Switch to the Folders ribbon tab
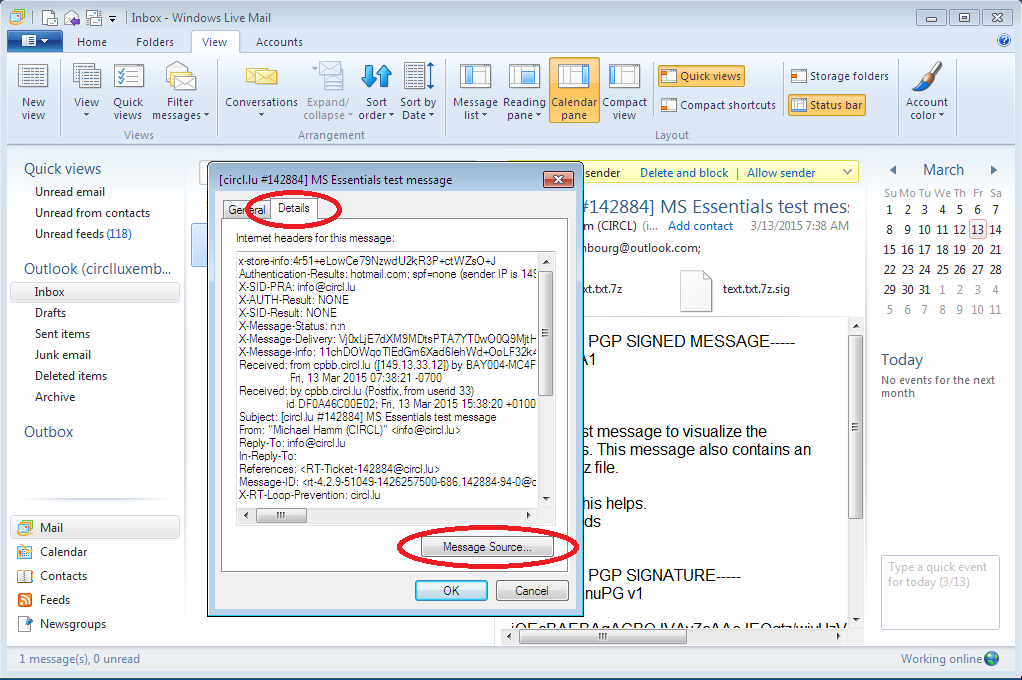Image resolution: width=1022 pixels, height=680 pixels. coord(155,42)
